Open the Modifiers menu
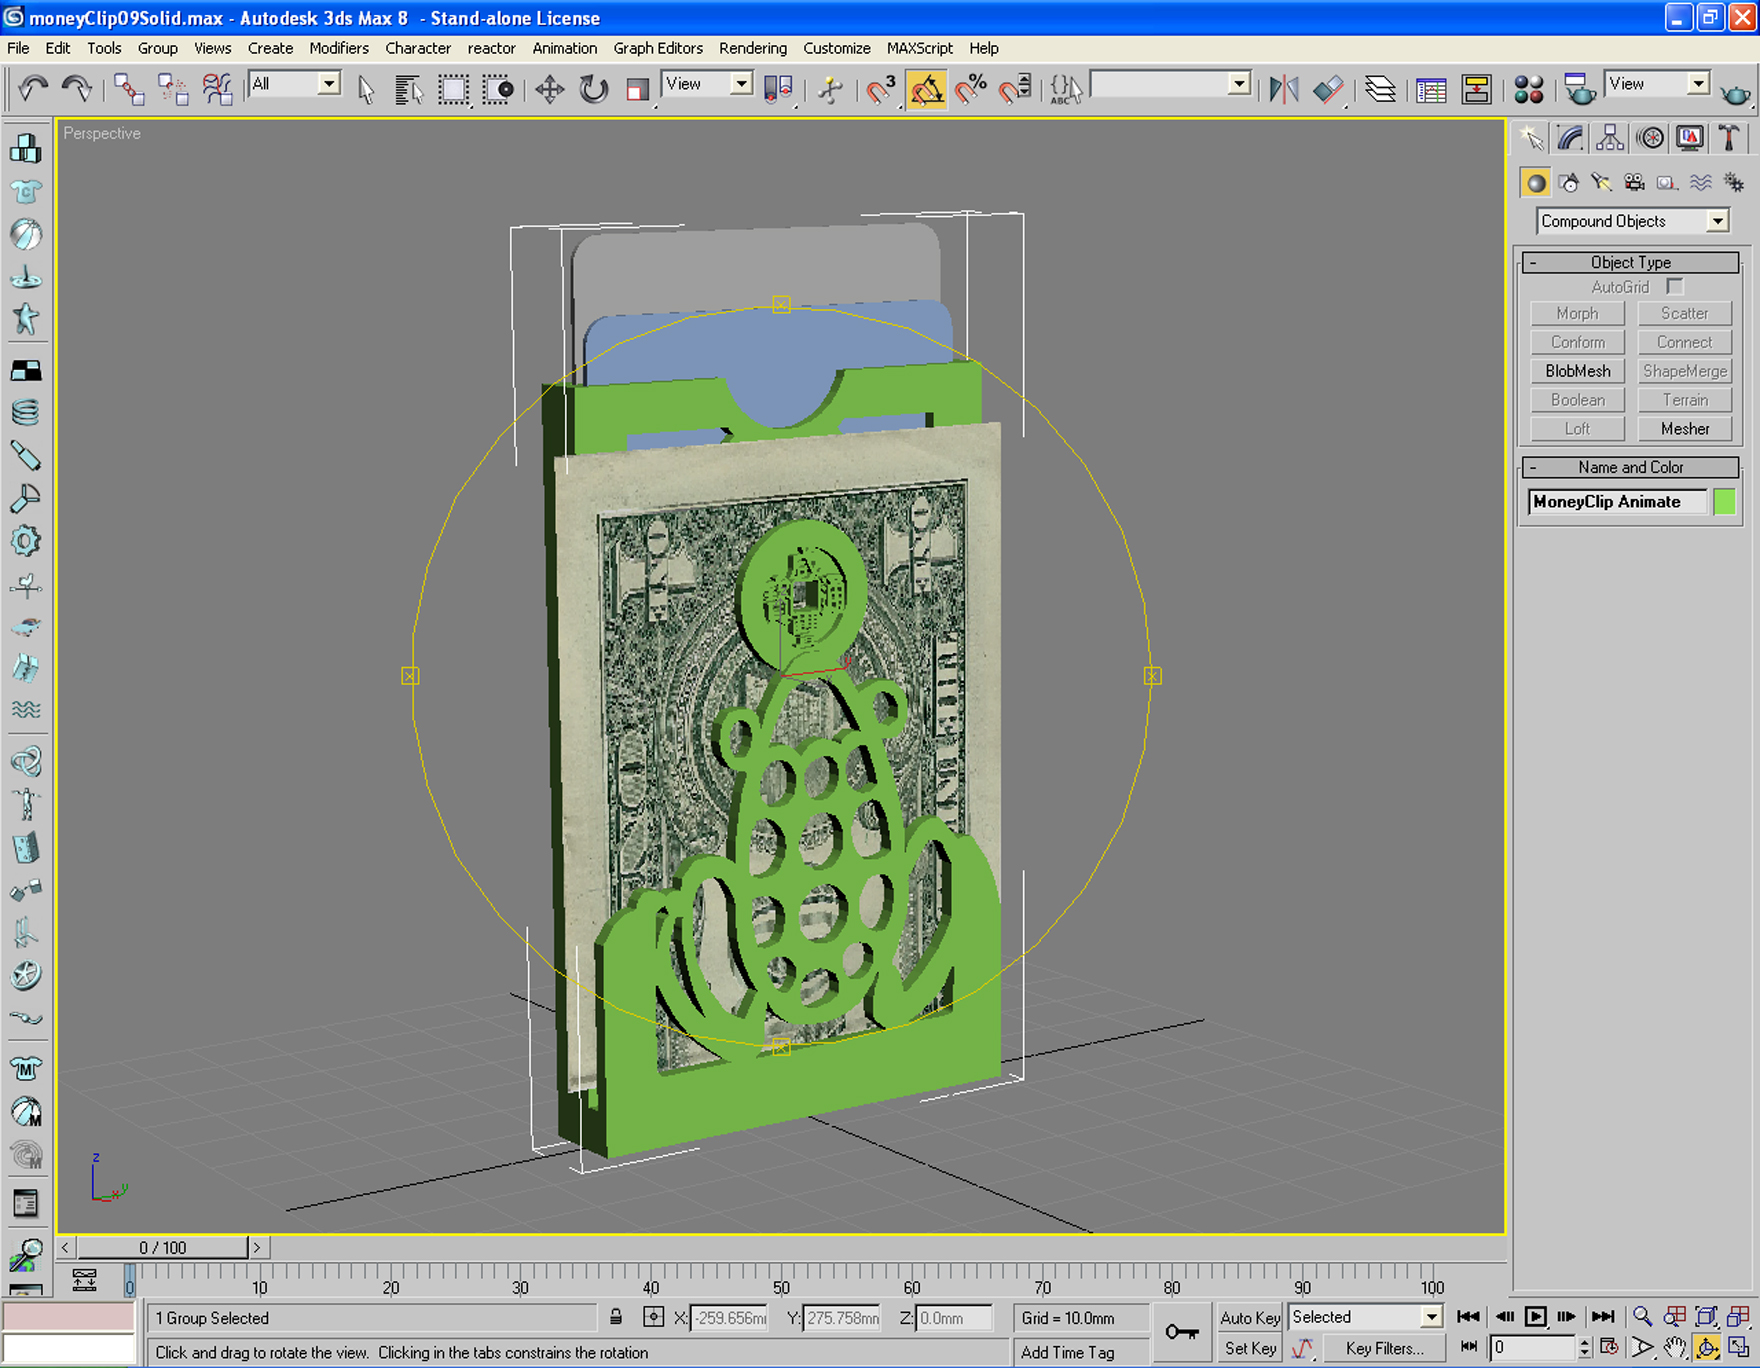This screenshot has width=1760, height=1368. 339,48
